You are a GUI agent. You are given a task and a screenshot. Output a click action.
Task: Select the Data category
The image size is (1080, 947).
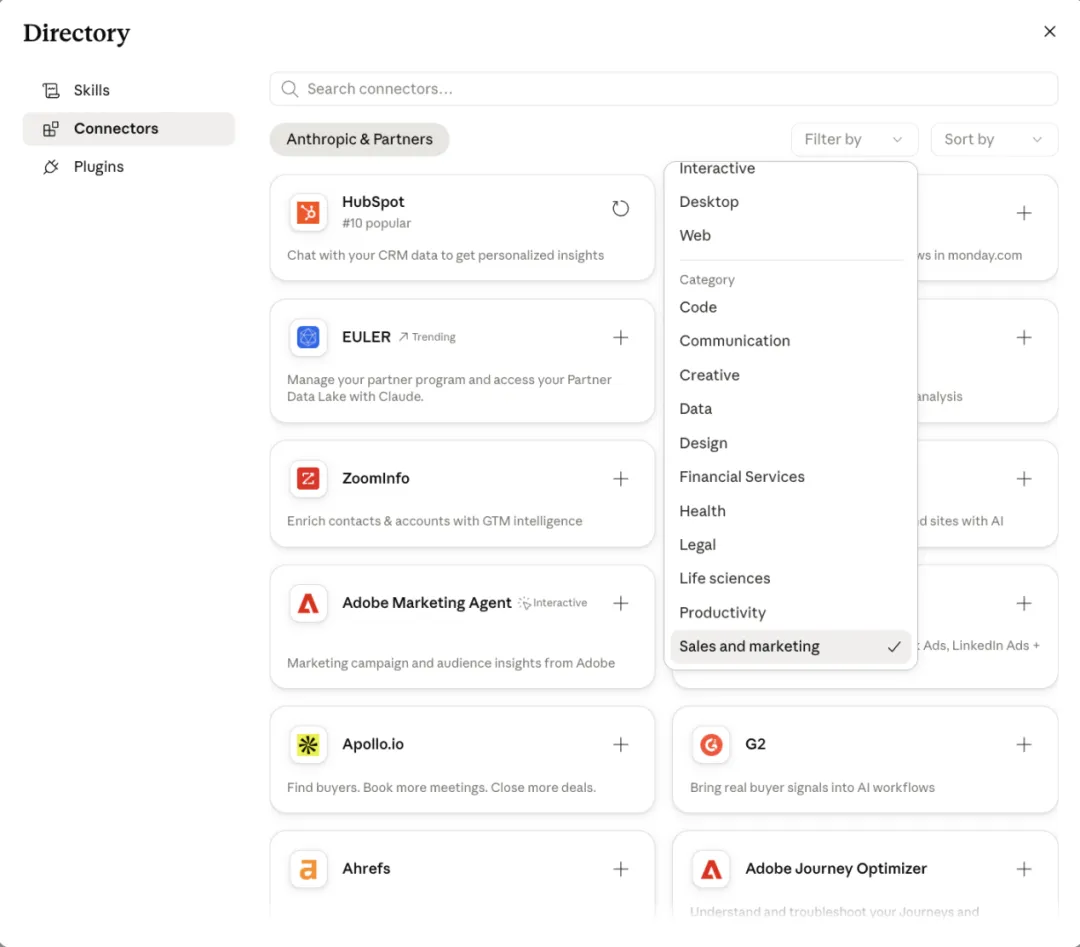point(791,409)
